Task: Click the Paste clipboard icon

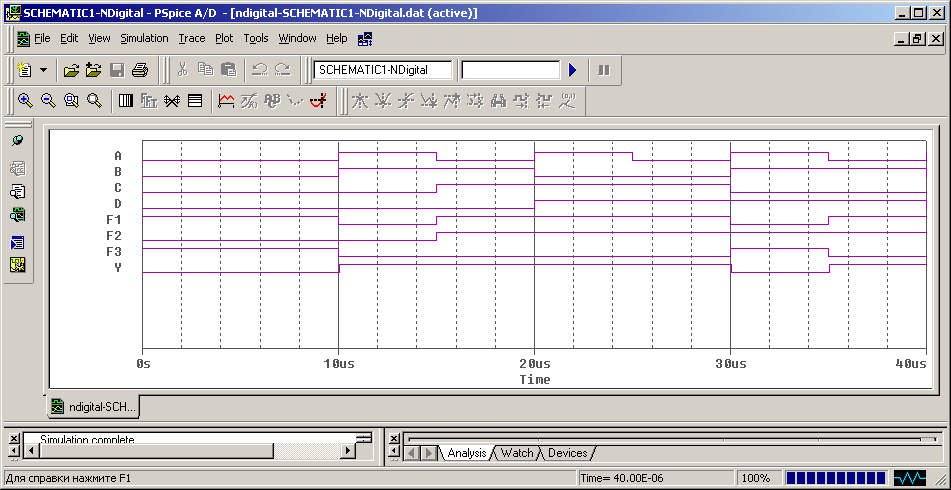Action: 228,70
